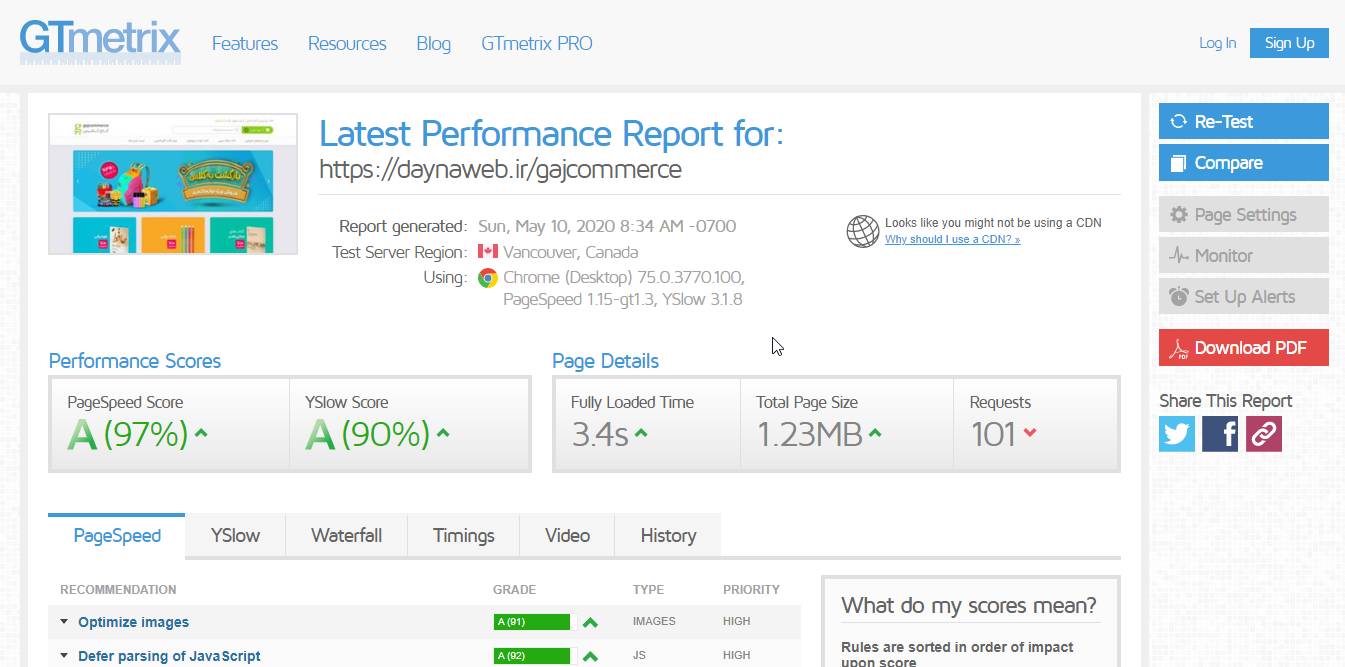Click the Requests red down arrow
Screen dimensions: 1345x667
tap(1030, 433)
